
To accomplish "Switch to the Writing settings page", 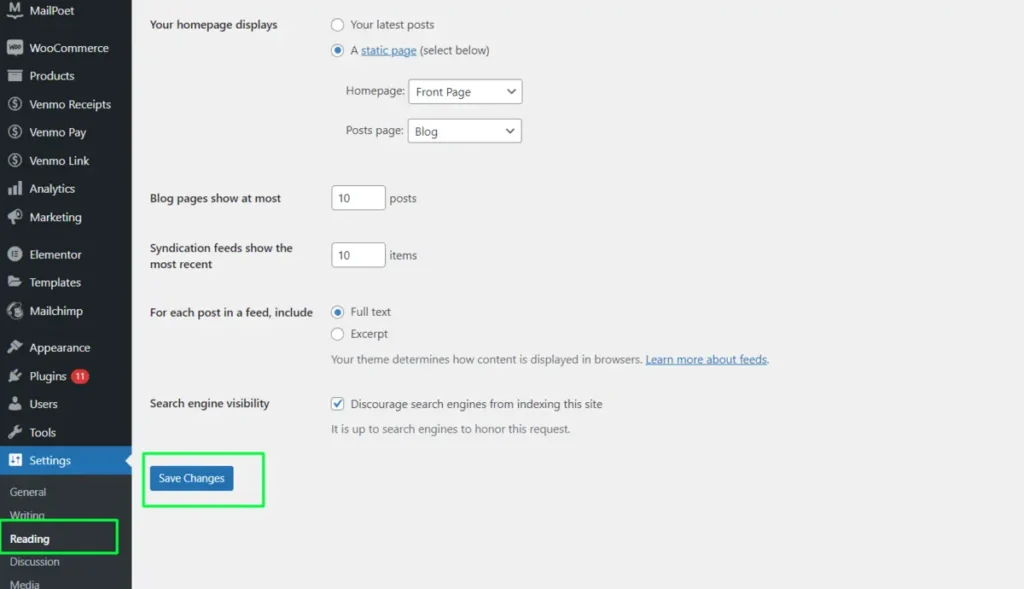I will click(x=27, y=515).
